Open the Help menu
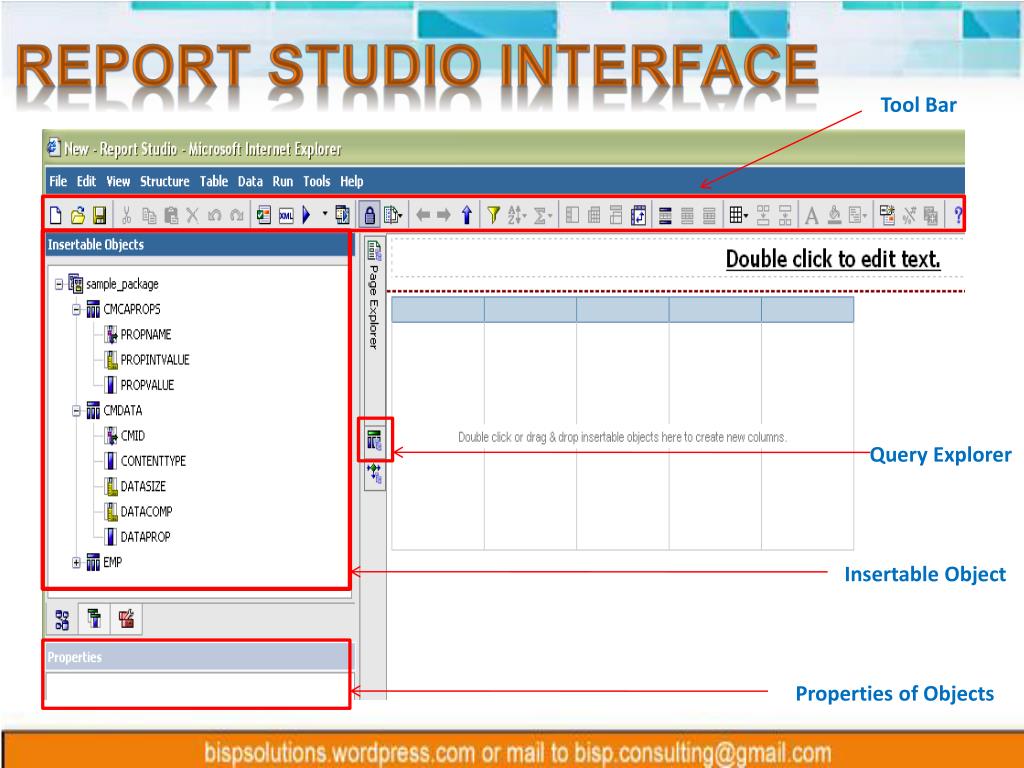The image size is (1024, 768). click(x=351, y=181)
